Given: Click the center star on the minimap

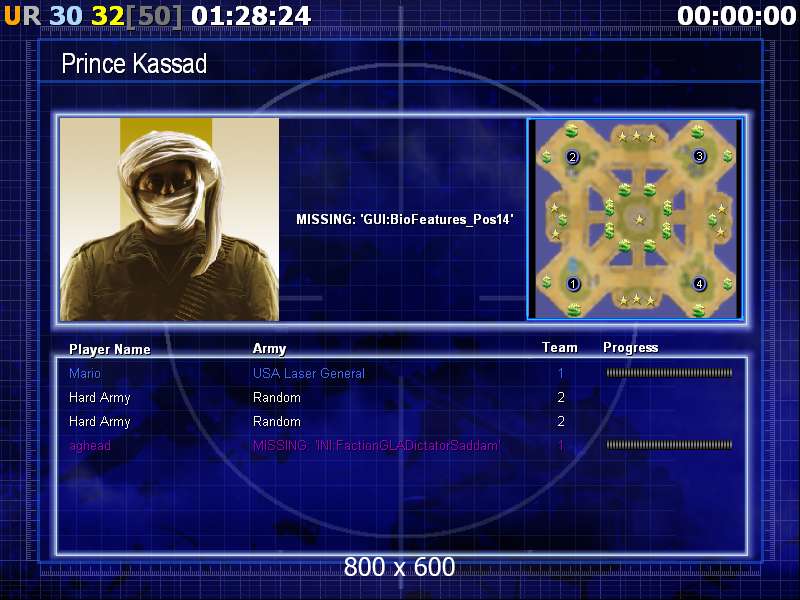Looking at the screenshot, I should (639, 220).
